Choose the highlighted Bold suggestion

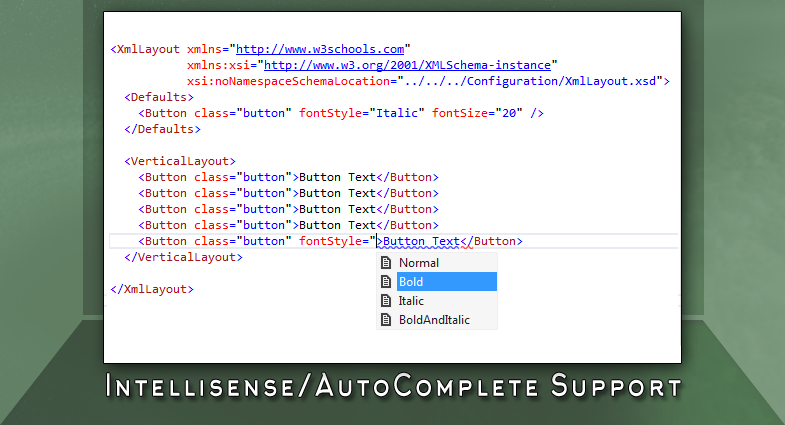tap(447, 282)
